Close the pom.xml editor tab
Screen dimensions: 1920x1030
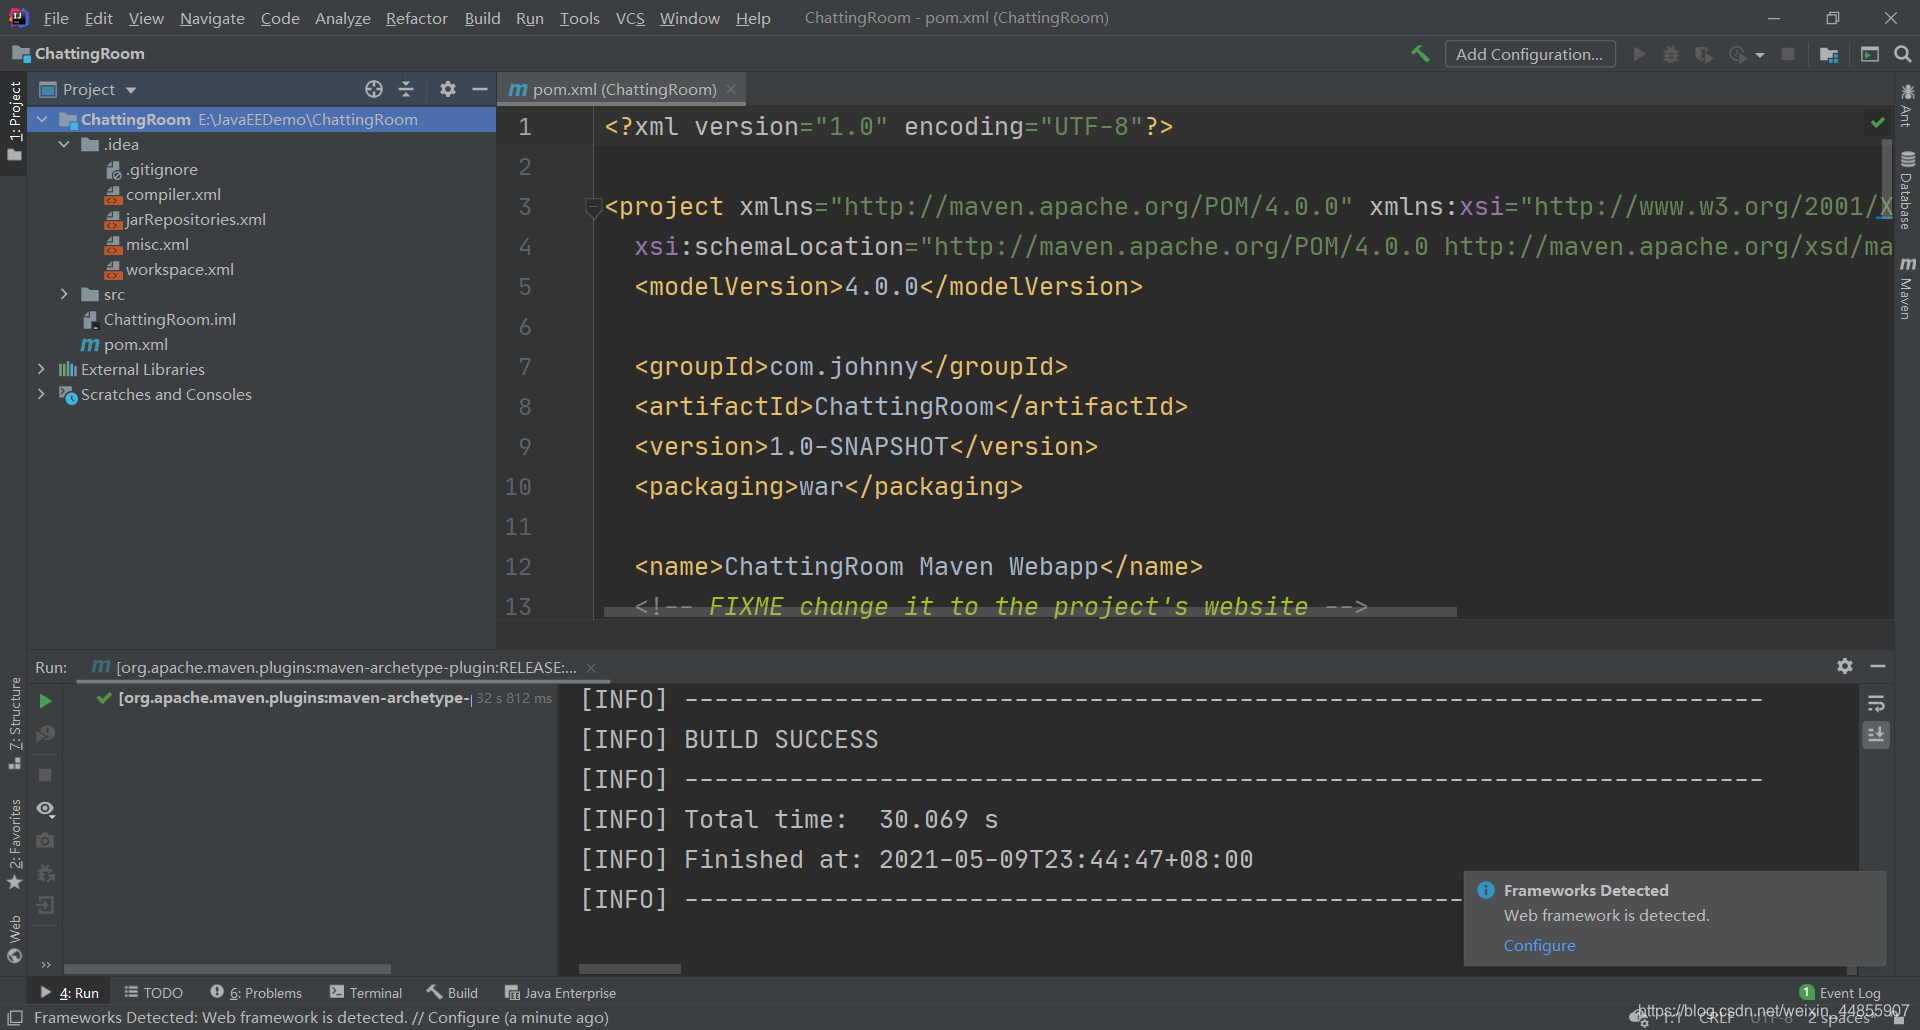tap(732, 89)
